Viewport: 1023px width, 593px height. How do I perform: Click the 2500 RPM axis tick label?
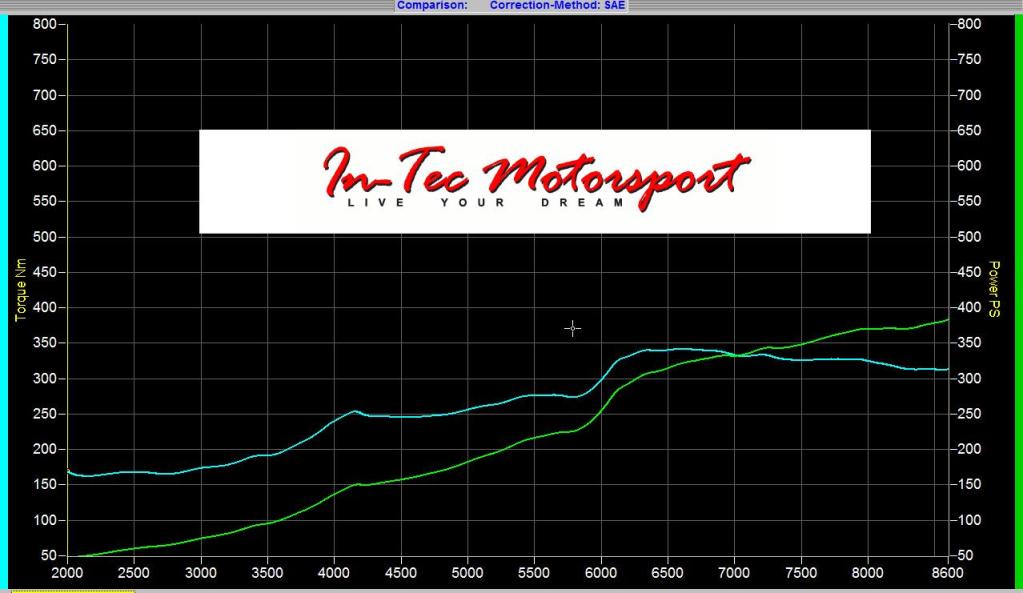(134, 573)
